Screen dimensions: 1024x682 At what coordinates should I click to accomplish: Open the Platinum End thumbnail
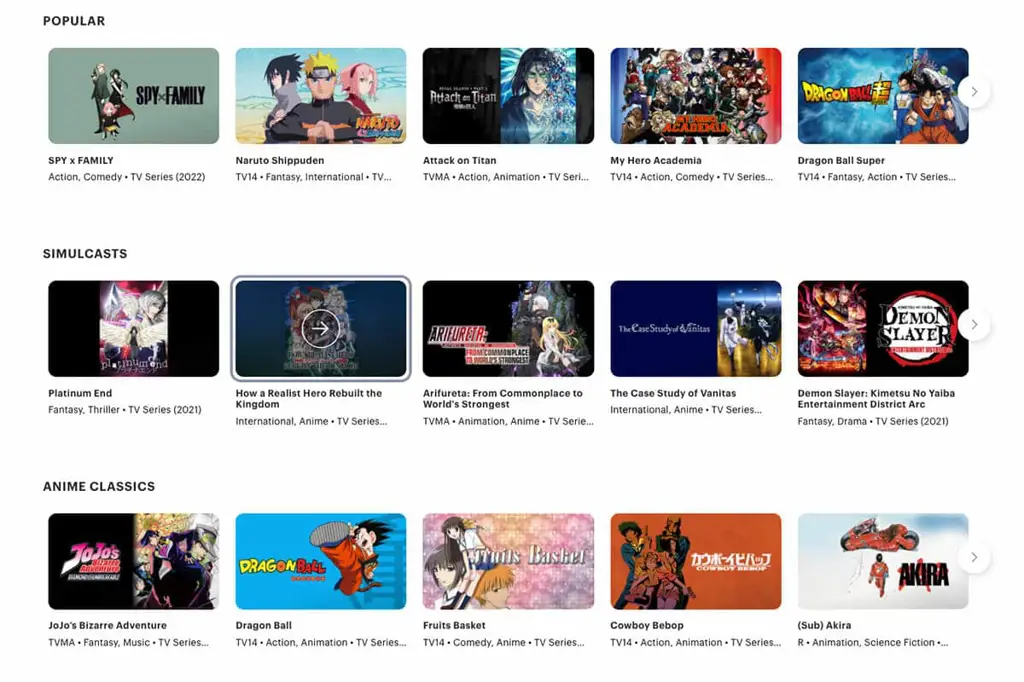(x=134, y=329)
